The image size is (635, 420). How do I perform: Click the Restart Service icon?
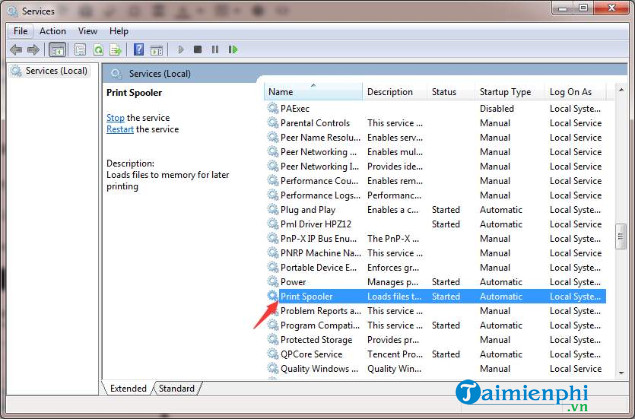click(x=233, y=49)
